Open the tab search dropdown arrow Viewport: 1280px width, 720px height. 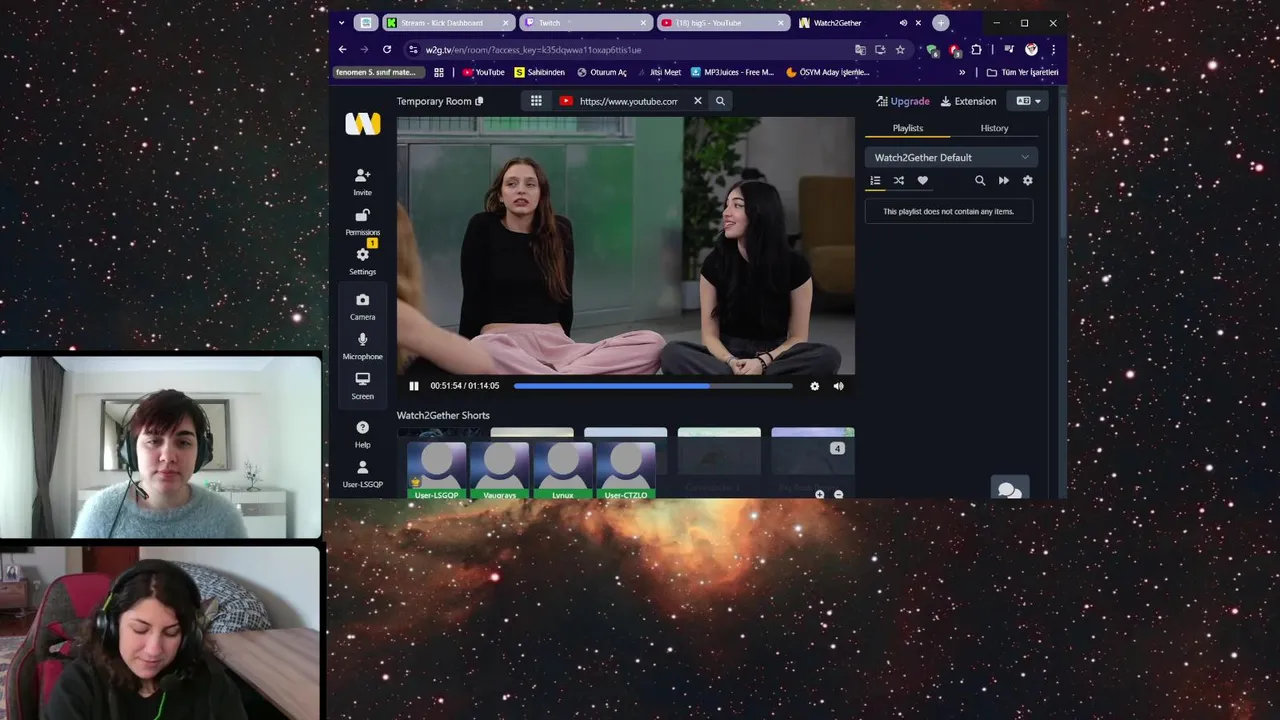342,23
